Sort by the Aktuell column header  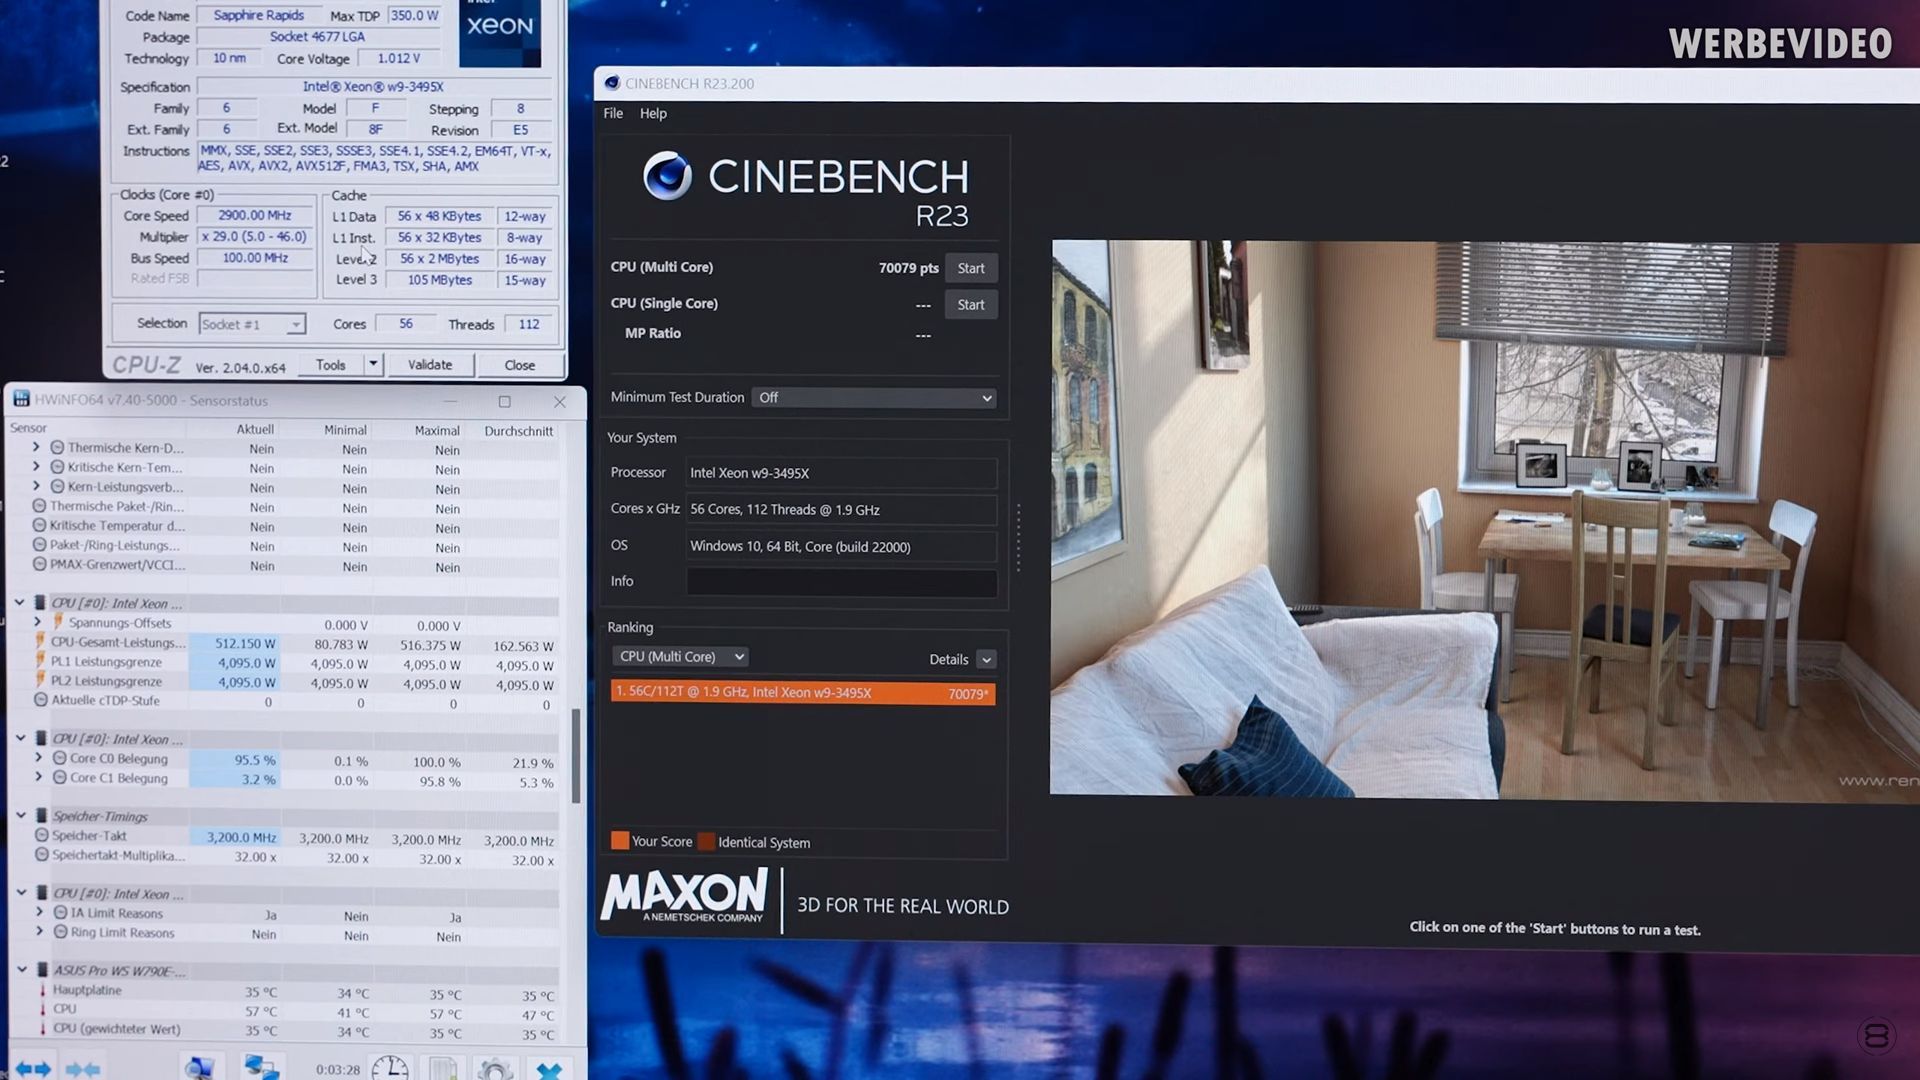point(255,429)
